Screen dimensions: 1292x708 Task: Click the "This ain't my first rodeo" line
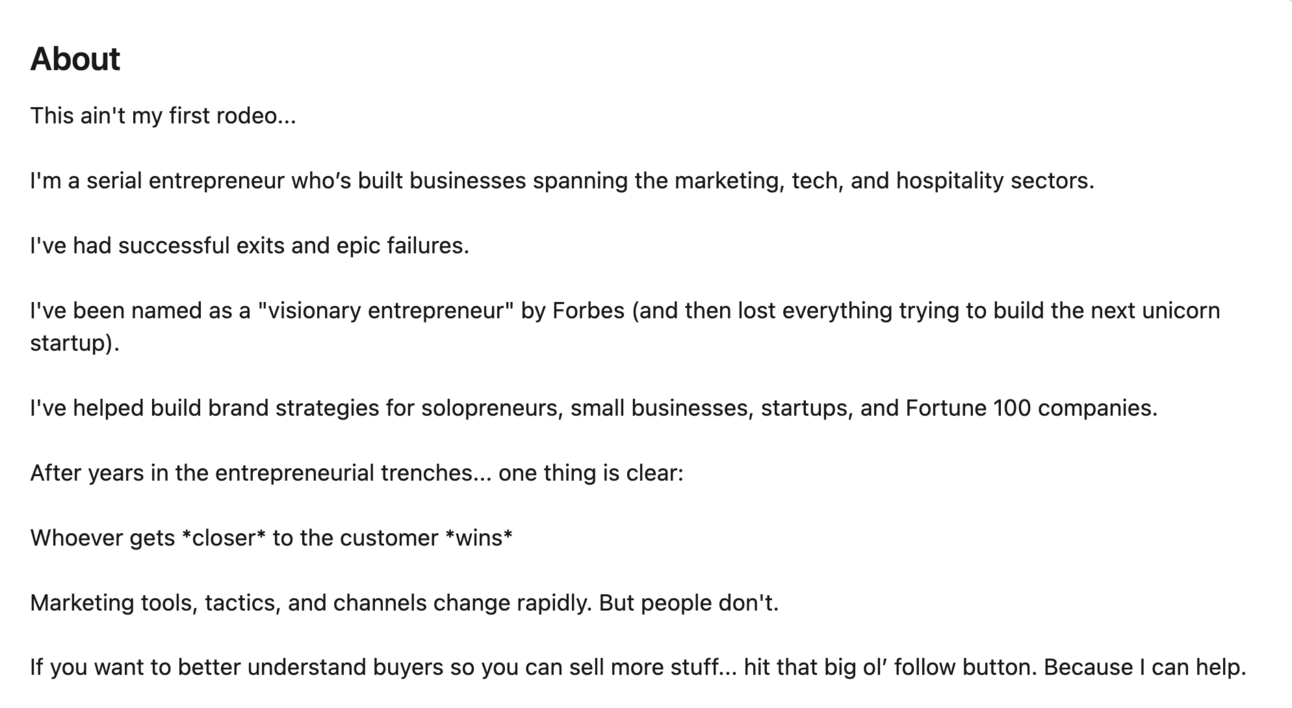tap(163, 116)
